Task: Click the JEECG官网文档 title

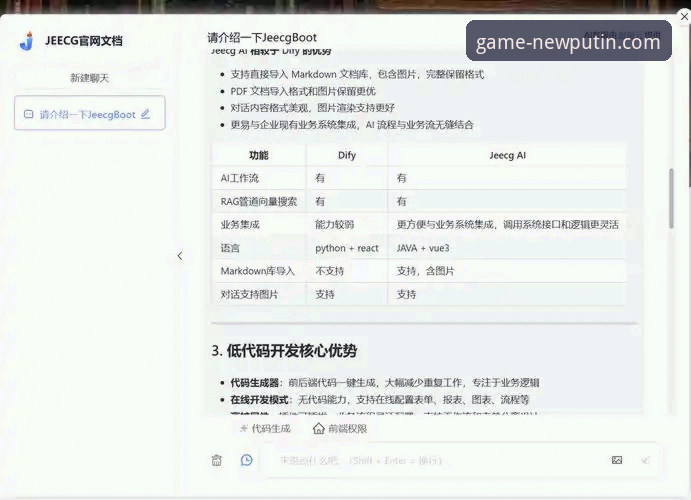Action: tap(84, 41)
